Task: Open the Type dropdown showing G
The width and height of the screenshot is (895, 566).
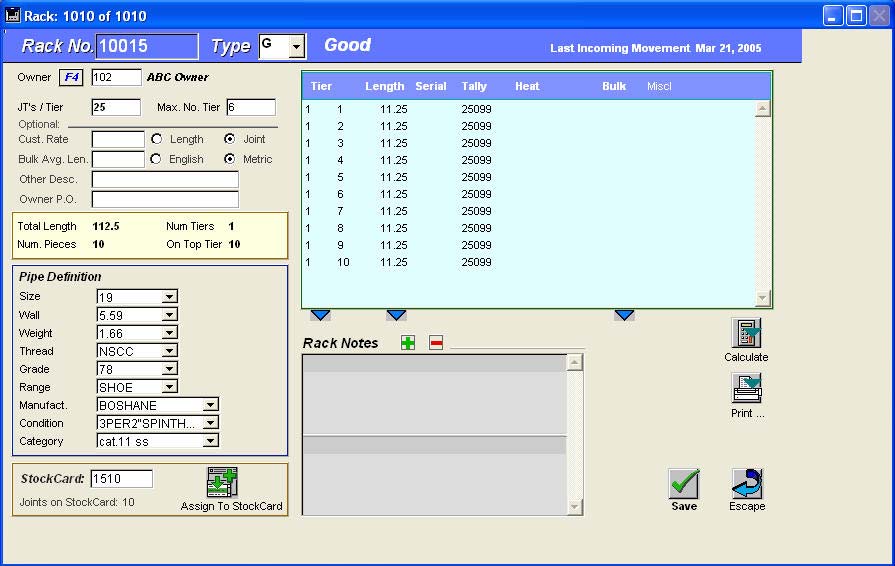Action: (x=296, y=47)
